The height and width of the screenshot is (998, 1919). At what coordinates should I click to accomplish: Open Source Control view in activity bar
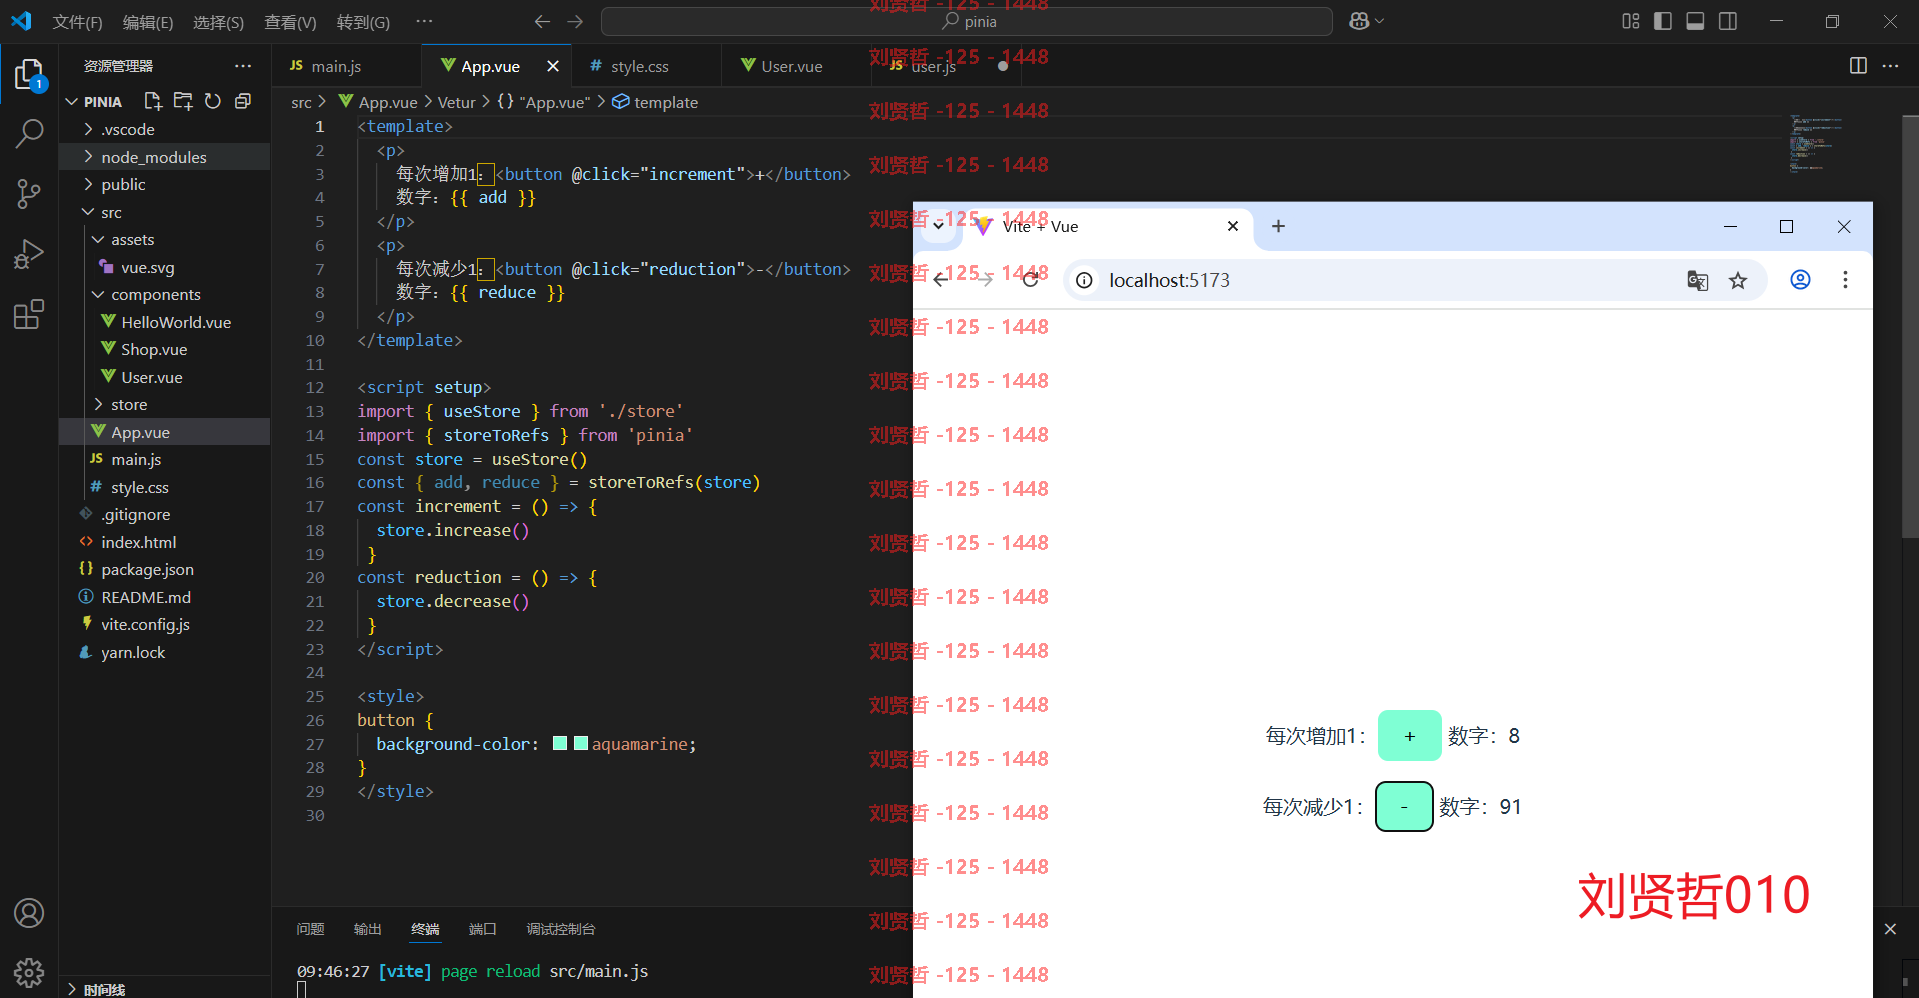(29, 193)
